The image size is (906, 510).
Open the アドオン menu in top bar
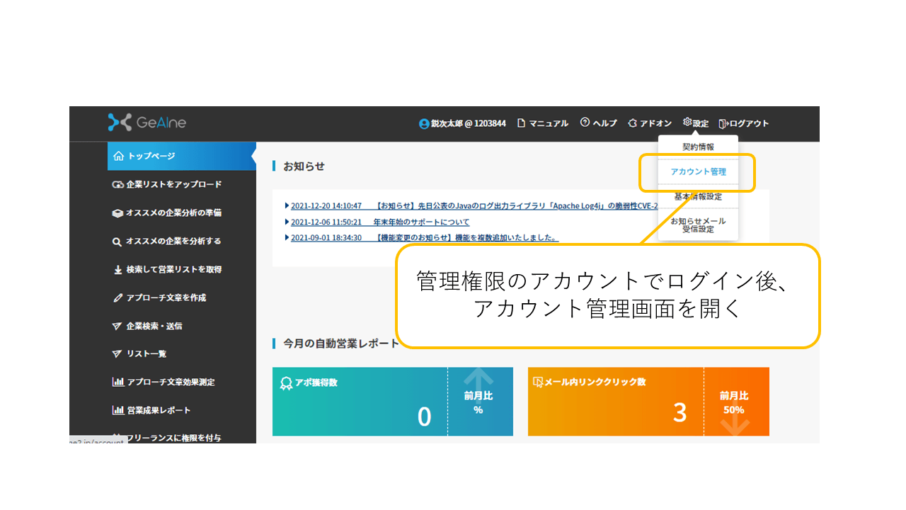pos(650,124)
